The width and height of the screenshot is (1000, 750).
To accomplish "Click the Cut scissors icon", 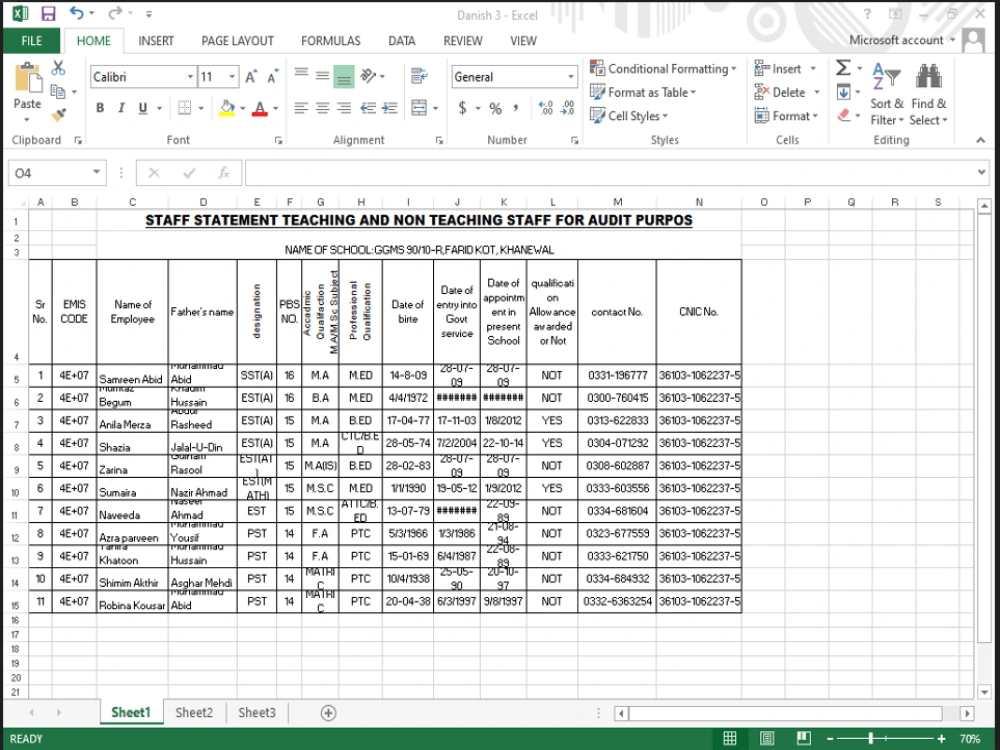I will [x=58, y=68].
